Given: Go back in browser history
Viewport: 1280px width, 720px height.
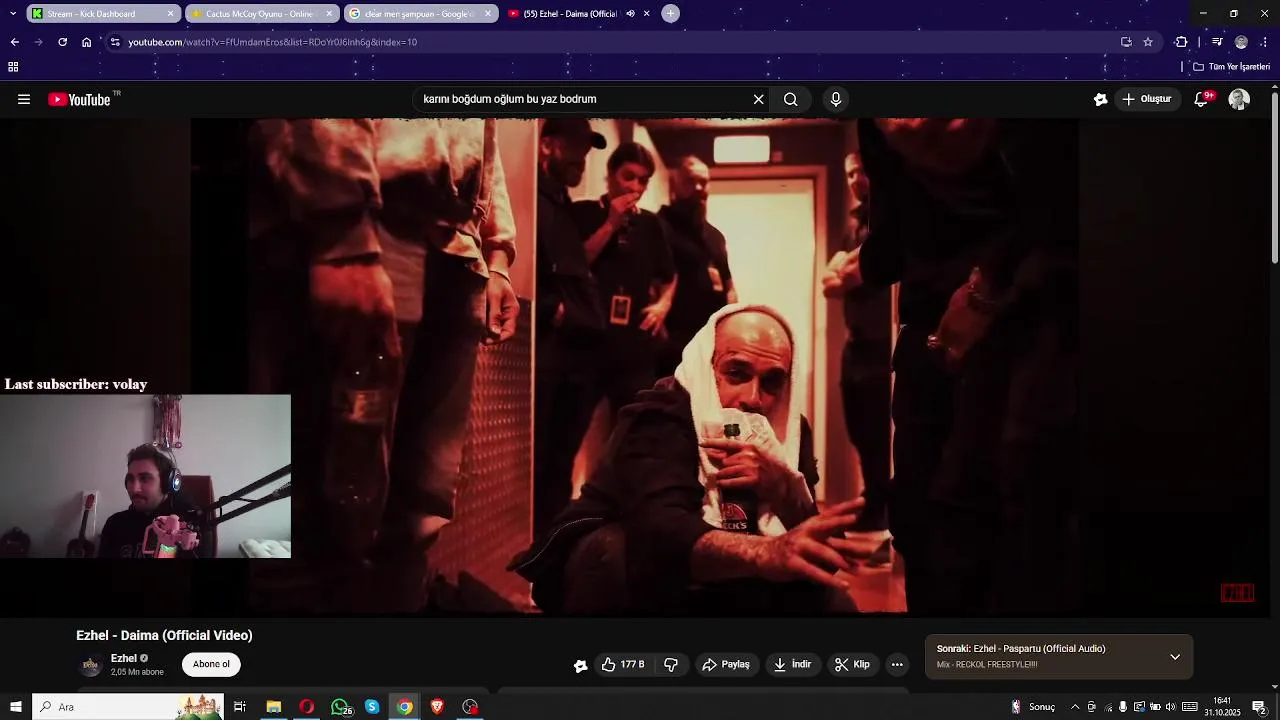Looking at the screenshot, I should [14, 42].
